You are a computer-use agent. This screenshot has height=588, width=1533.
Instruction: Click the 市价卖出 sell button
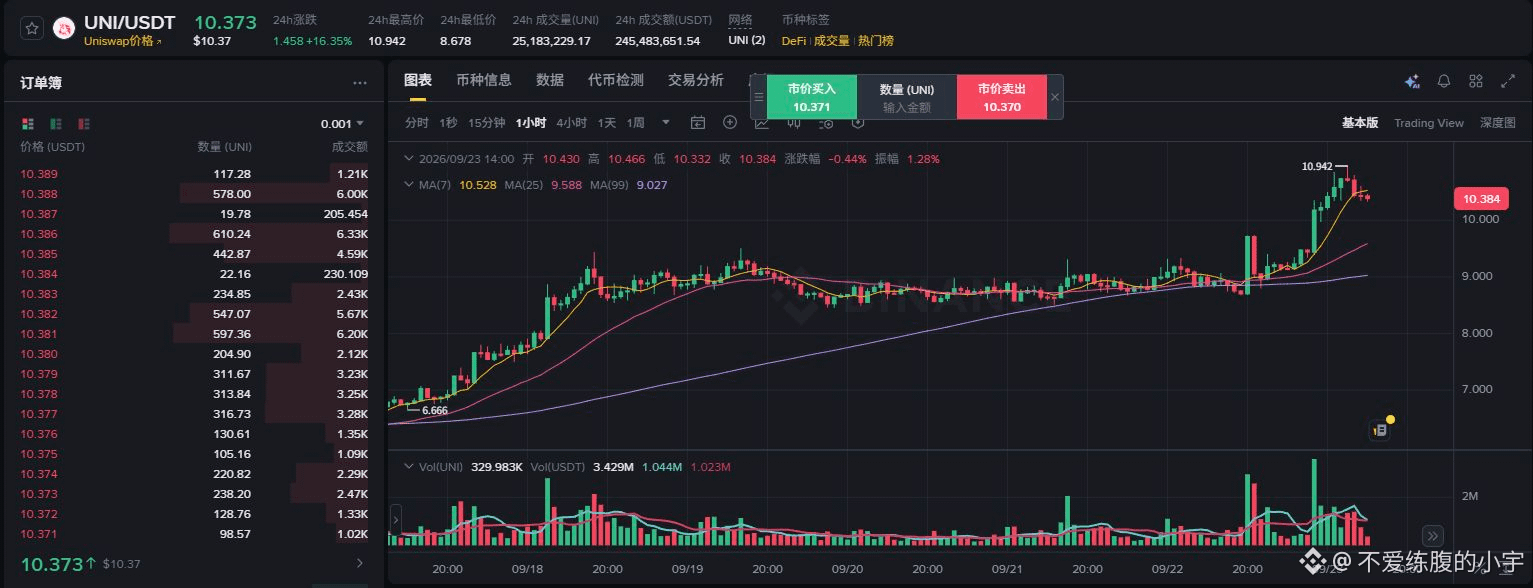click(1002, 97)
